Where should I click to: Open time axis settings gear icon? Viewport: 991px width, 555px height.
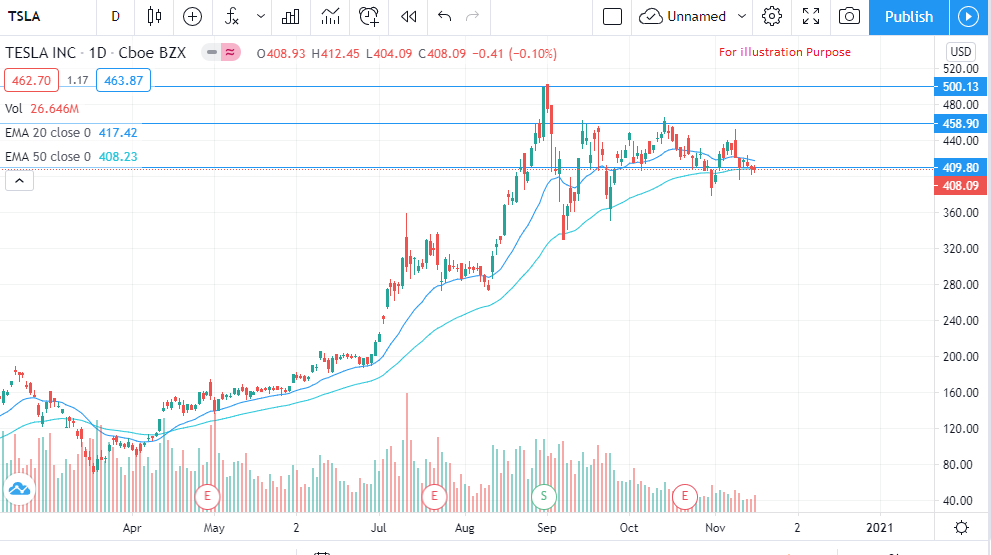(961, 528)
